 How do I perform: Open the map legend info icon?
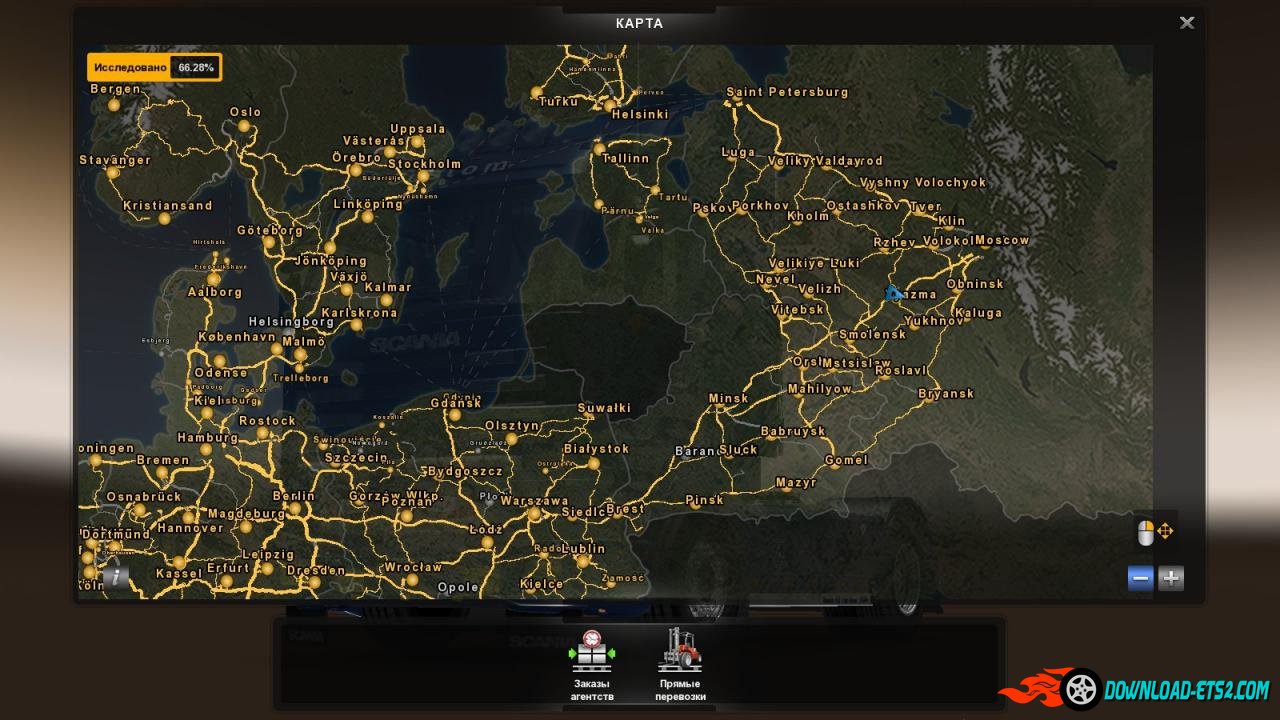[x=116, y=576]
